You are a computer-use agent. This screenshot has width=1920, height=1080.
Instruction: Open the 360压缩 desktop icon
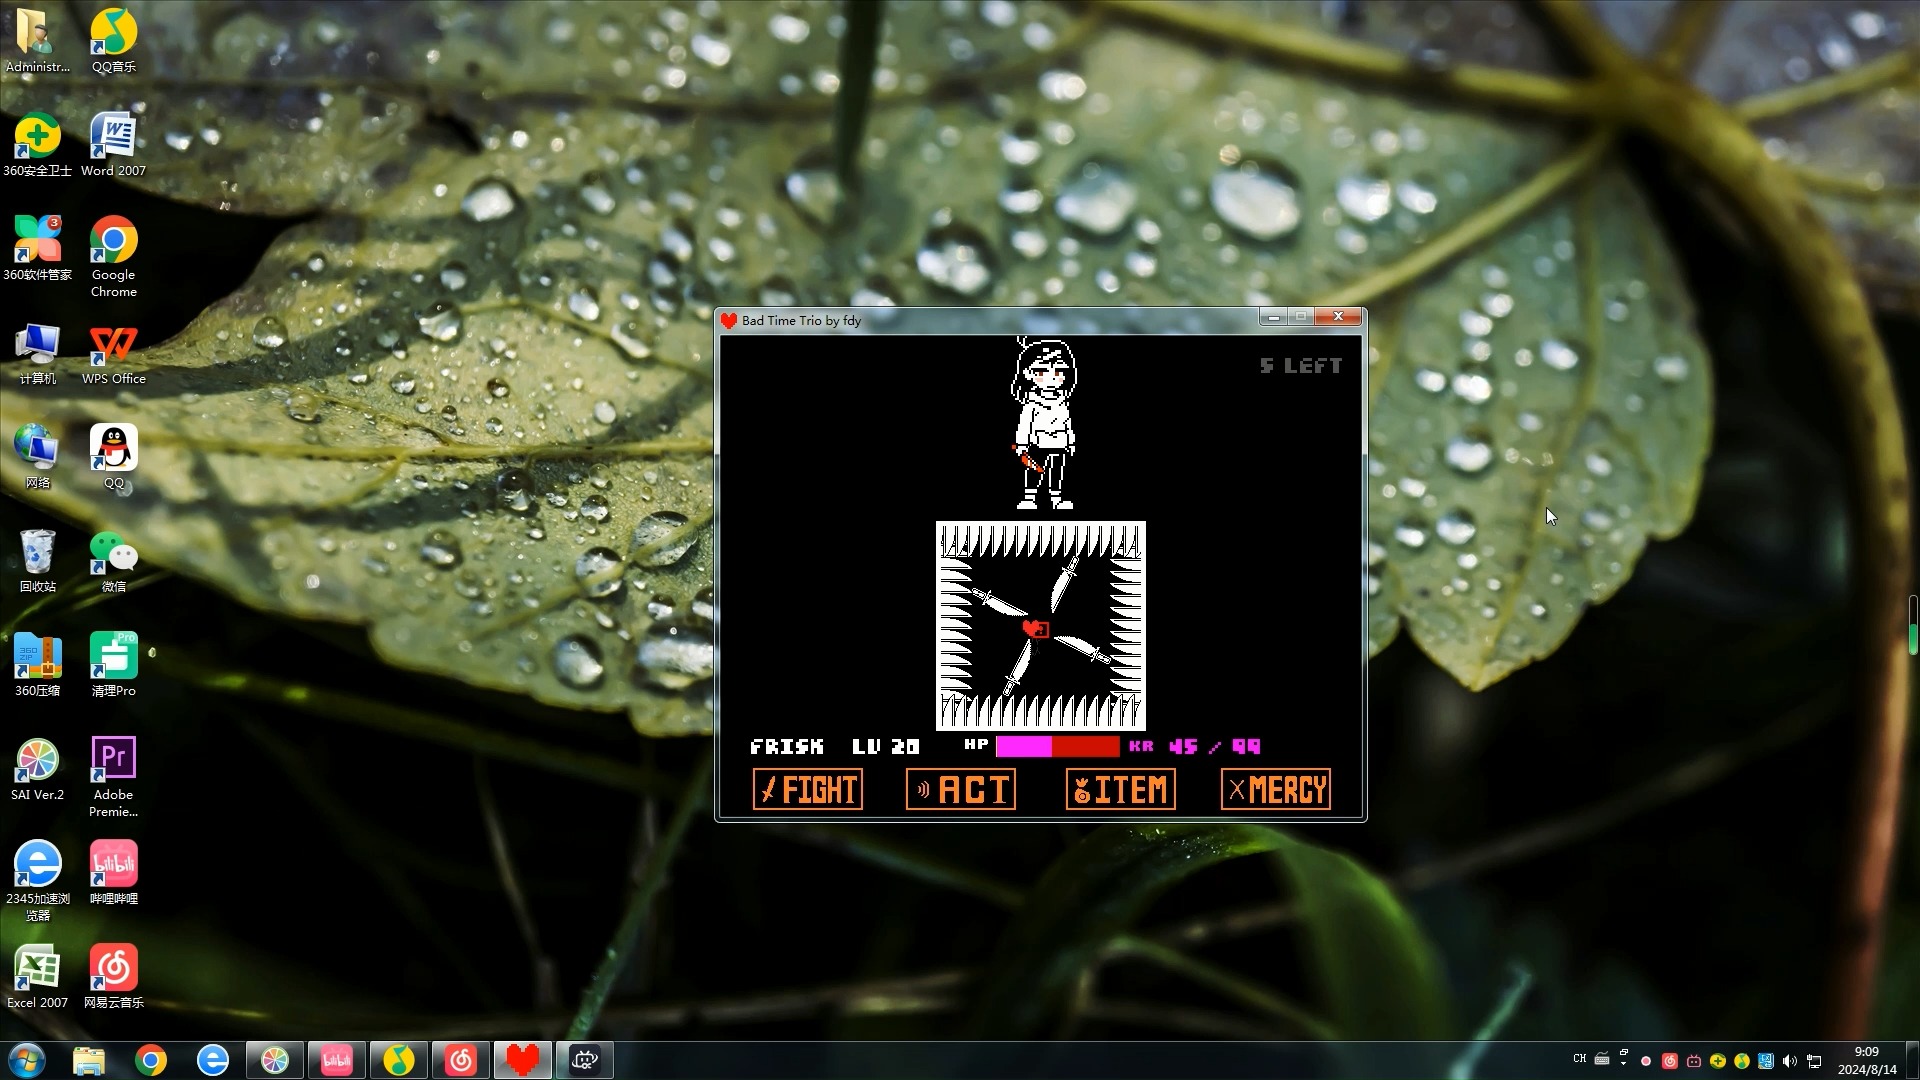click(x=38, y=665)
